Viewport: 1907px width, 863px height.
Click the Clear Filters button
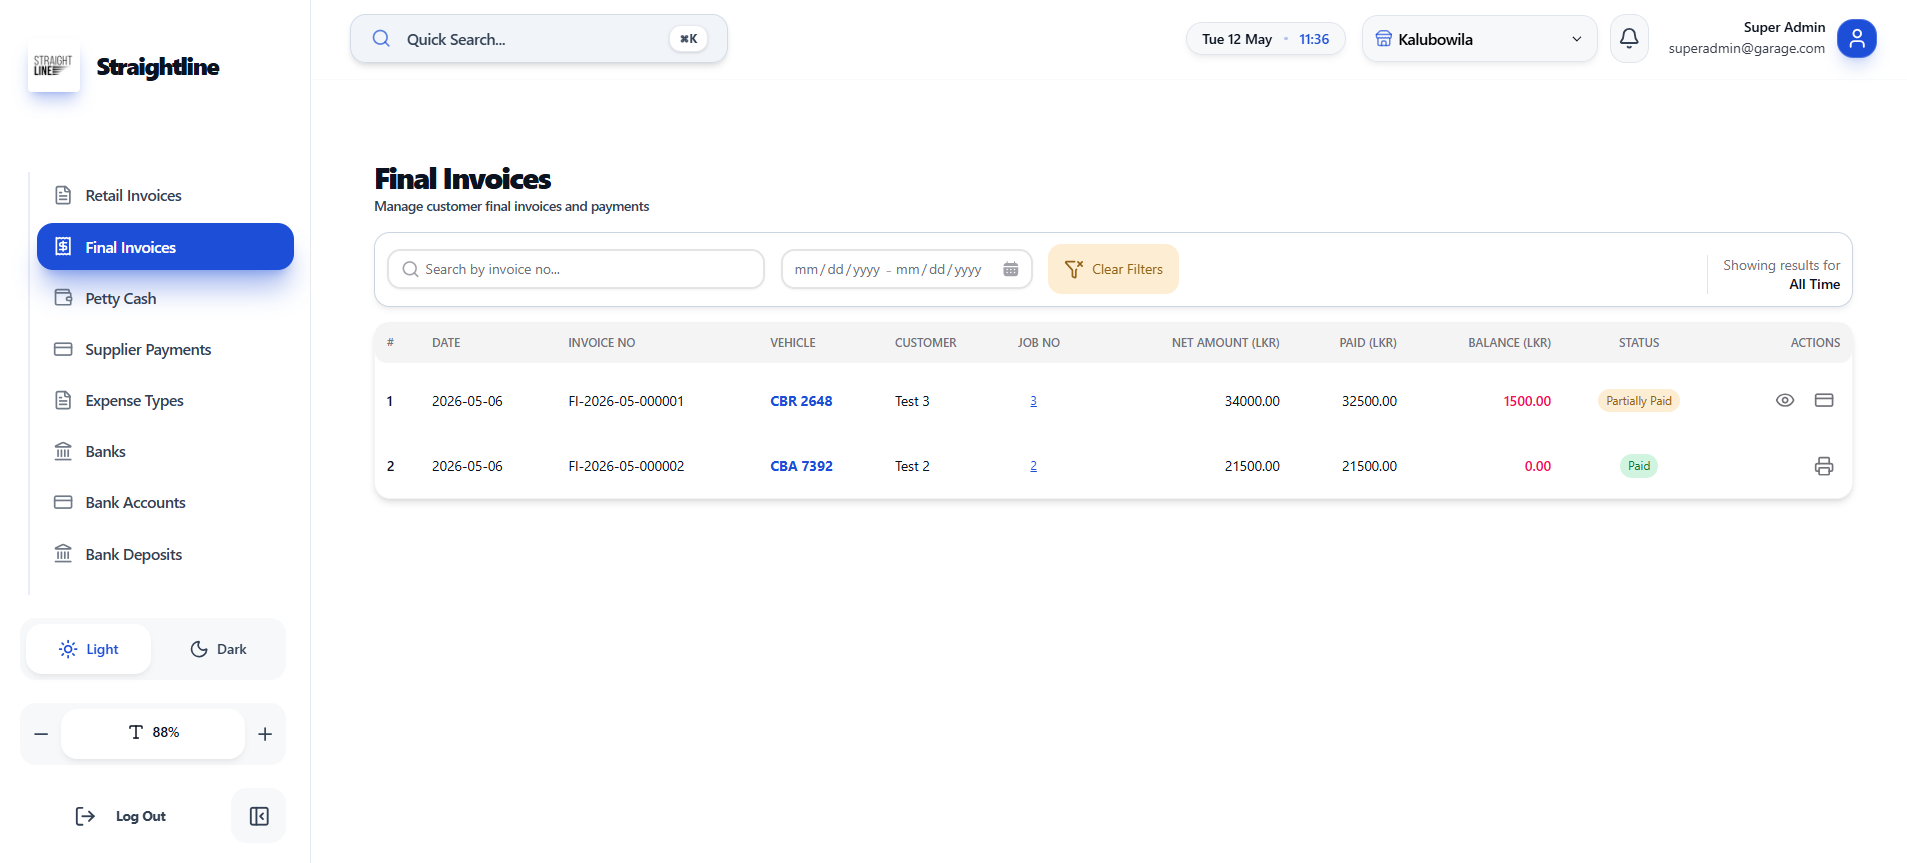(1113, 269)
